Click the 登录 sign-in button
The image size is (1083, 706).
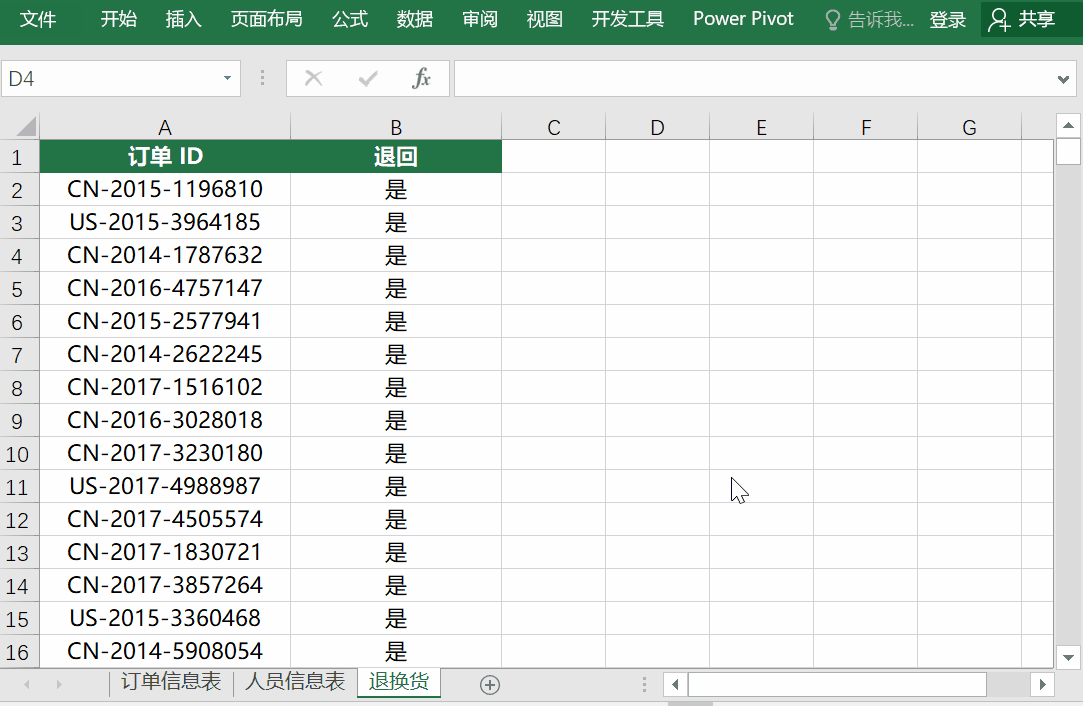[x=948, y=20]
